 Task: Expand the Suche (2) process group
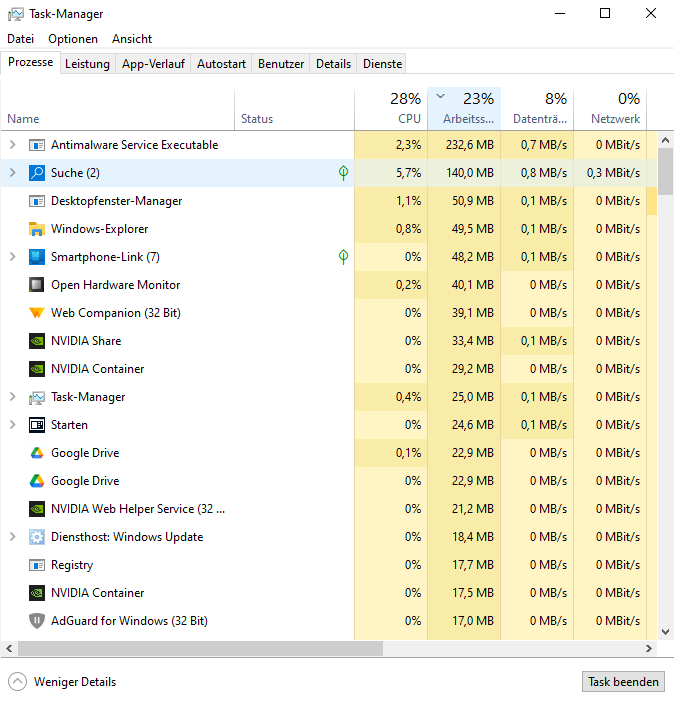pos(13,172)
